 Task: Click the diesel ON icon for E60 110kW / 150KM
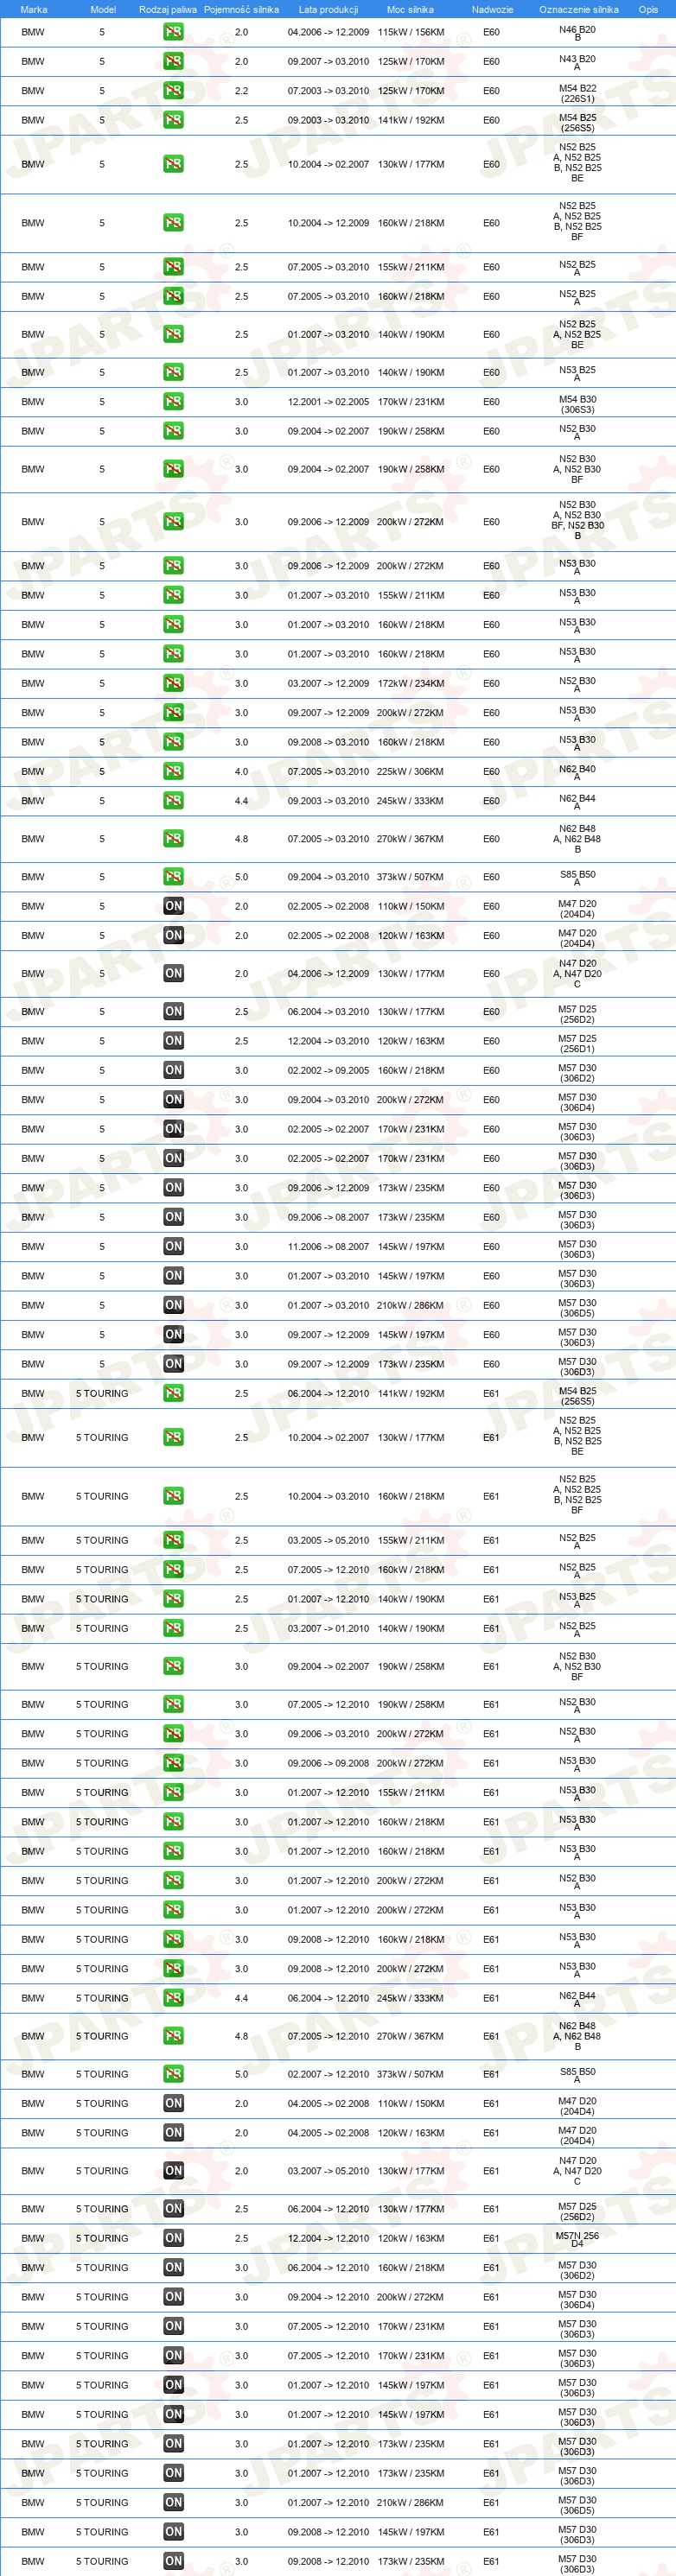click(x=173, y=906)
